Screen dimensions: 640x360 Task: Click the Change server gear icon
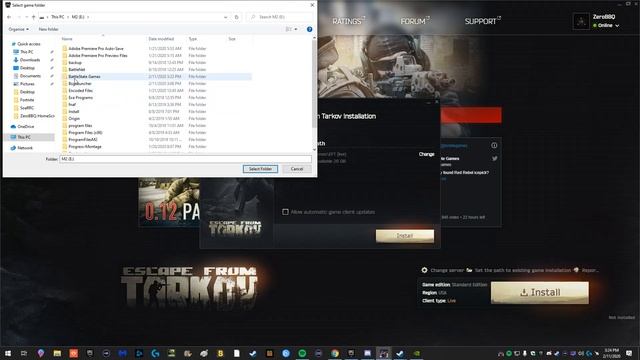tap(424, 270)
